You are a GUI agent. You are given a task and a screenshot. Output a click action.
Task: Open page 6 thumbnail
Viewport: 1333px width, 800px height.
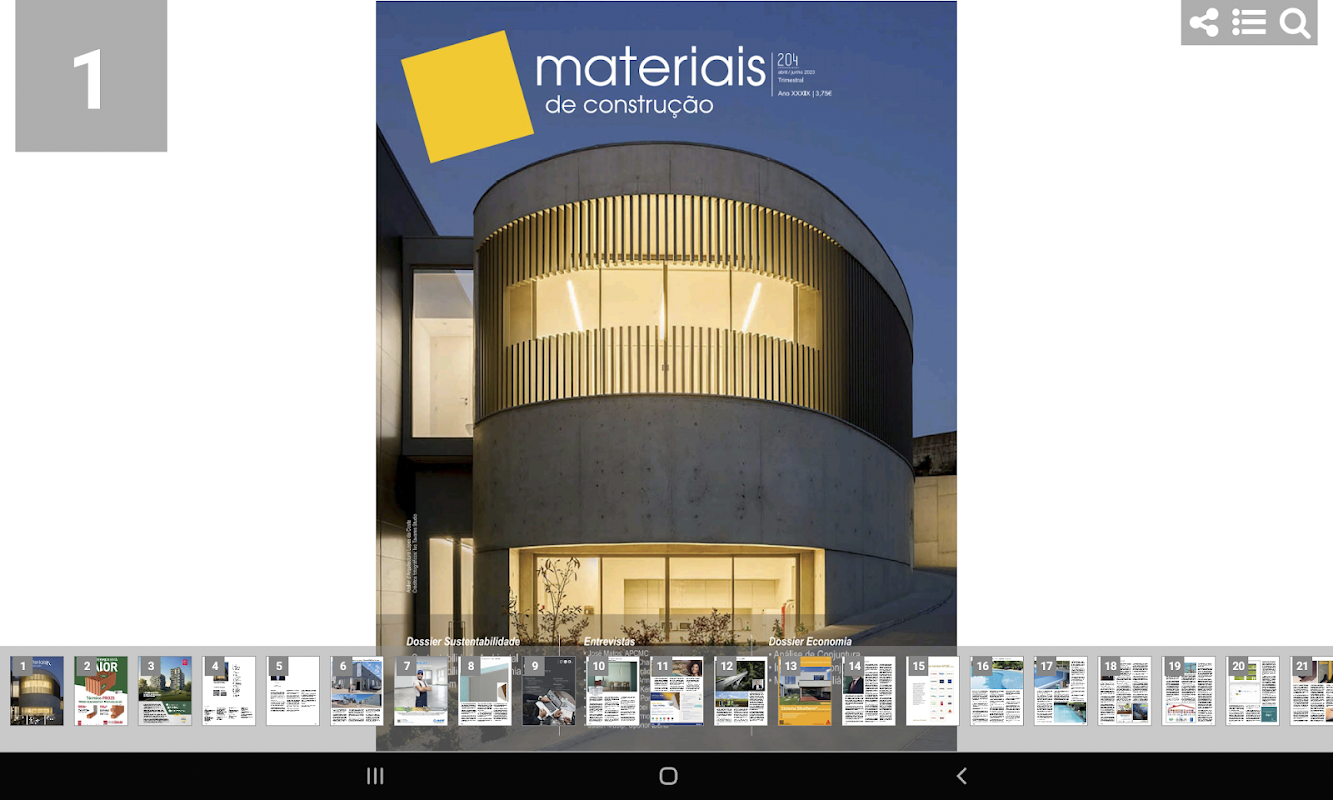pyautogui.click(x=357, y=691)
